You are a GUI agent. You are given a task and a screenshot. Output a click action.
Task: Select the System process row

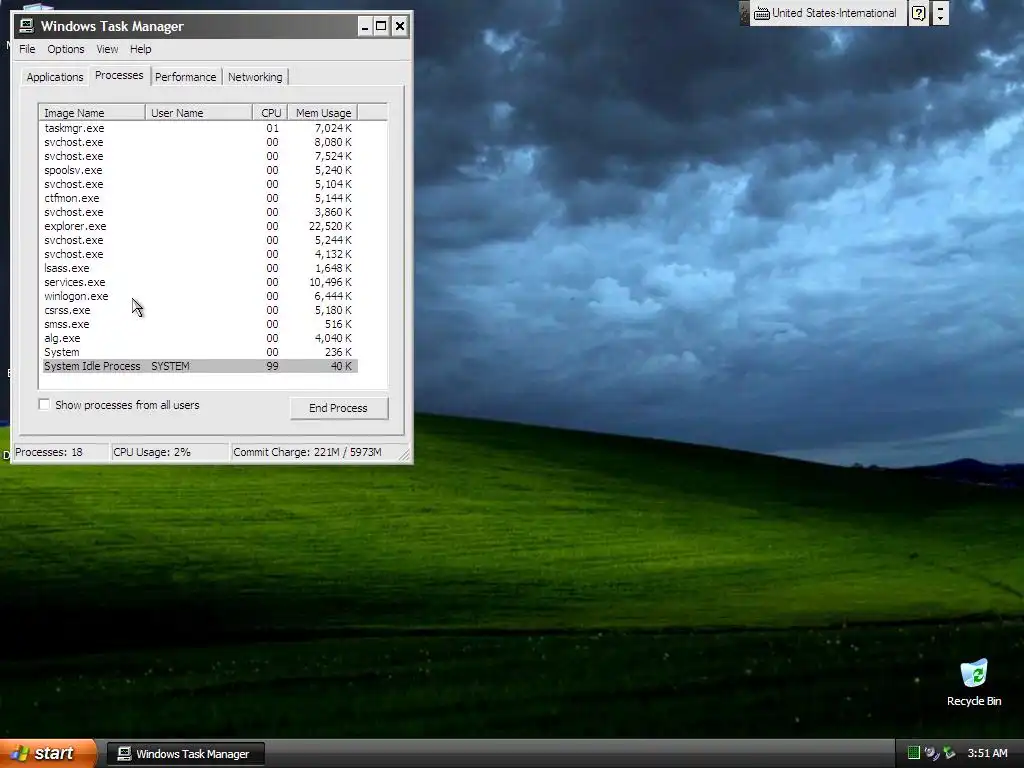[x=199, y=352]
